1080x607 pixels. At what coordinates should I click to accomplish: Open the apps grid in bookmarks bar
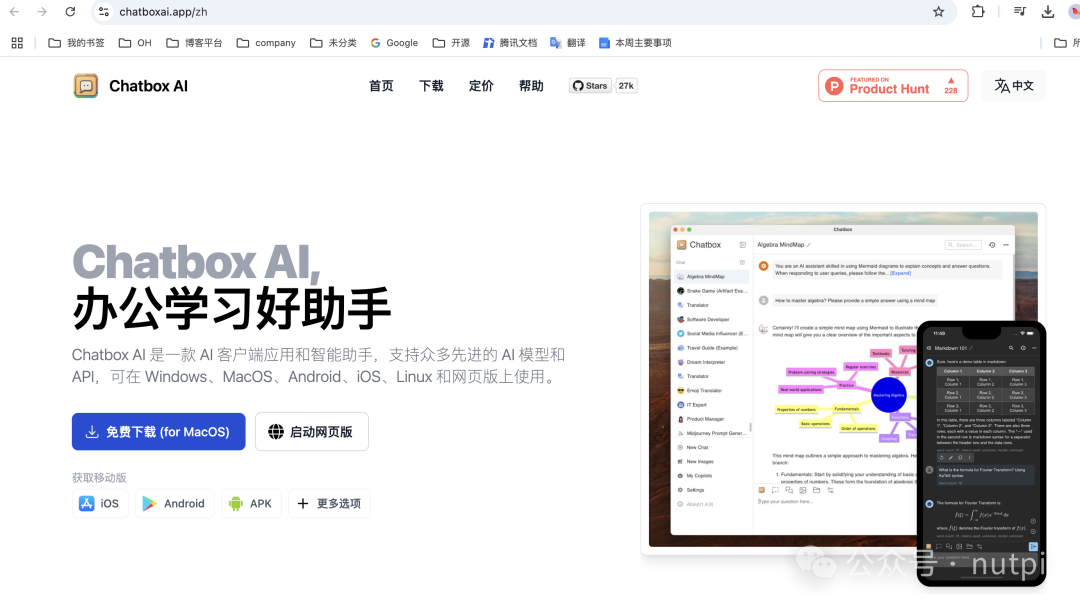[x=17, y=43]
